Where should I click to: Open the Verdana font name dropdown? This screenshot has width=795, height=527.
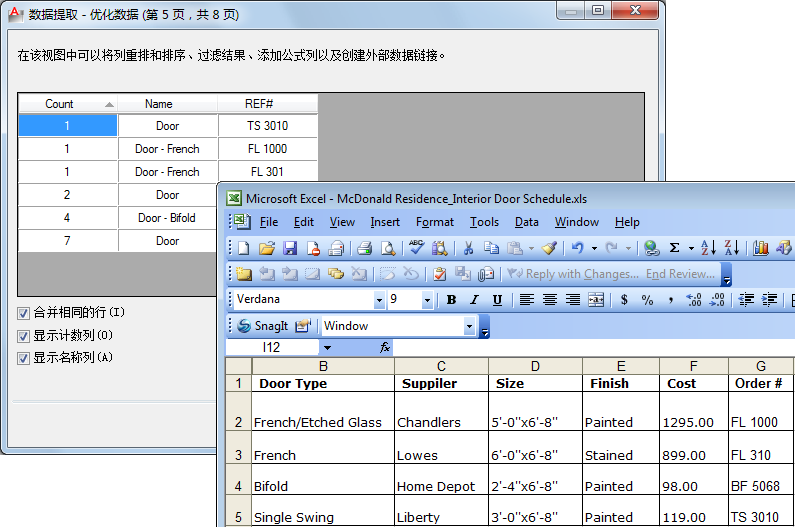coord(379,300)
